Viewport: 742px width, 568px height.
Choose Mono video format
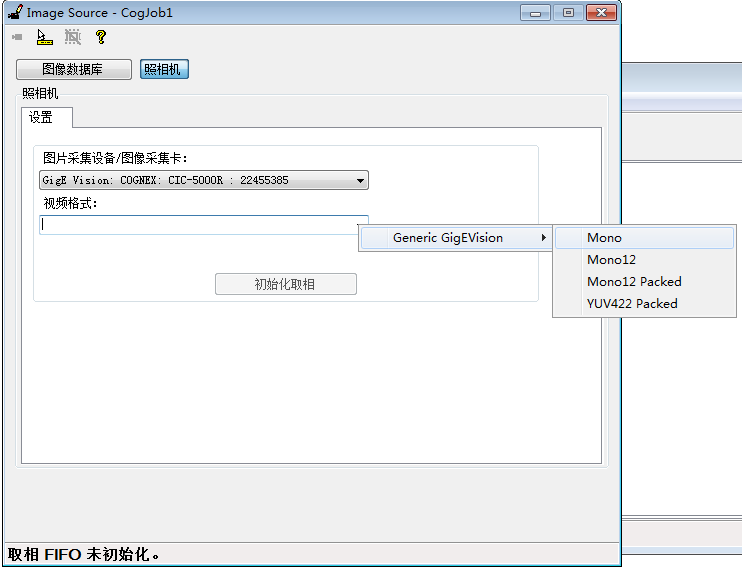(x=644, y=238)
